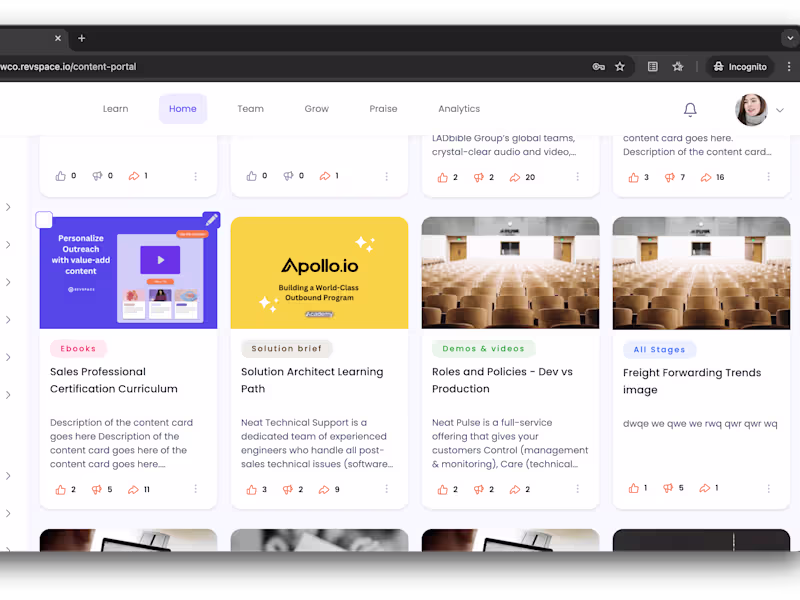
Task: Like the Freight Forwarding Trends image card
Action: pos(634,488)
